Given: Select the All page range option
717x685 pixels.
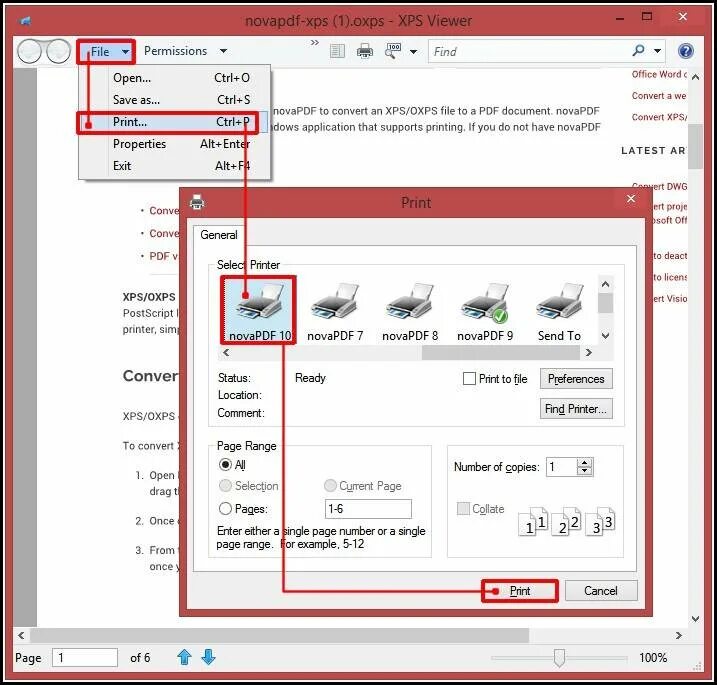Looking at the screenshot, I should 225,465.
